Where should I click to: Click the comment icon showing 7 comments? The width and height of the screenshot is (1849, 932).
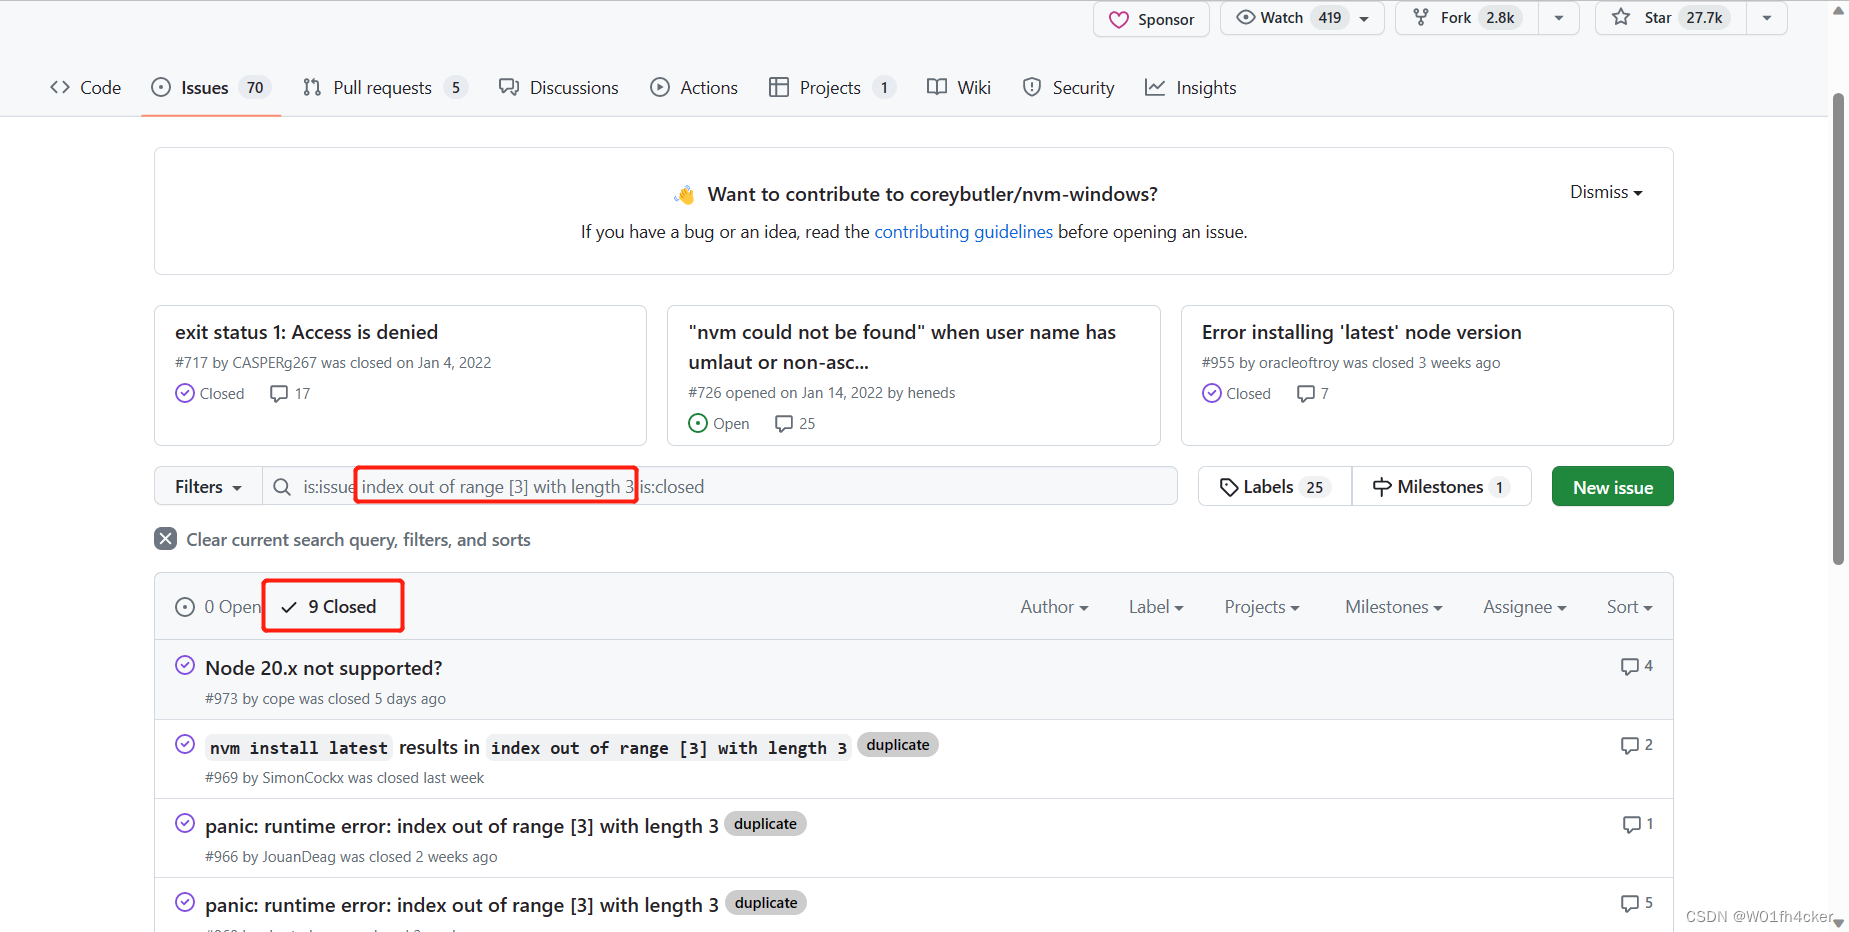(1306, 394)
